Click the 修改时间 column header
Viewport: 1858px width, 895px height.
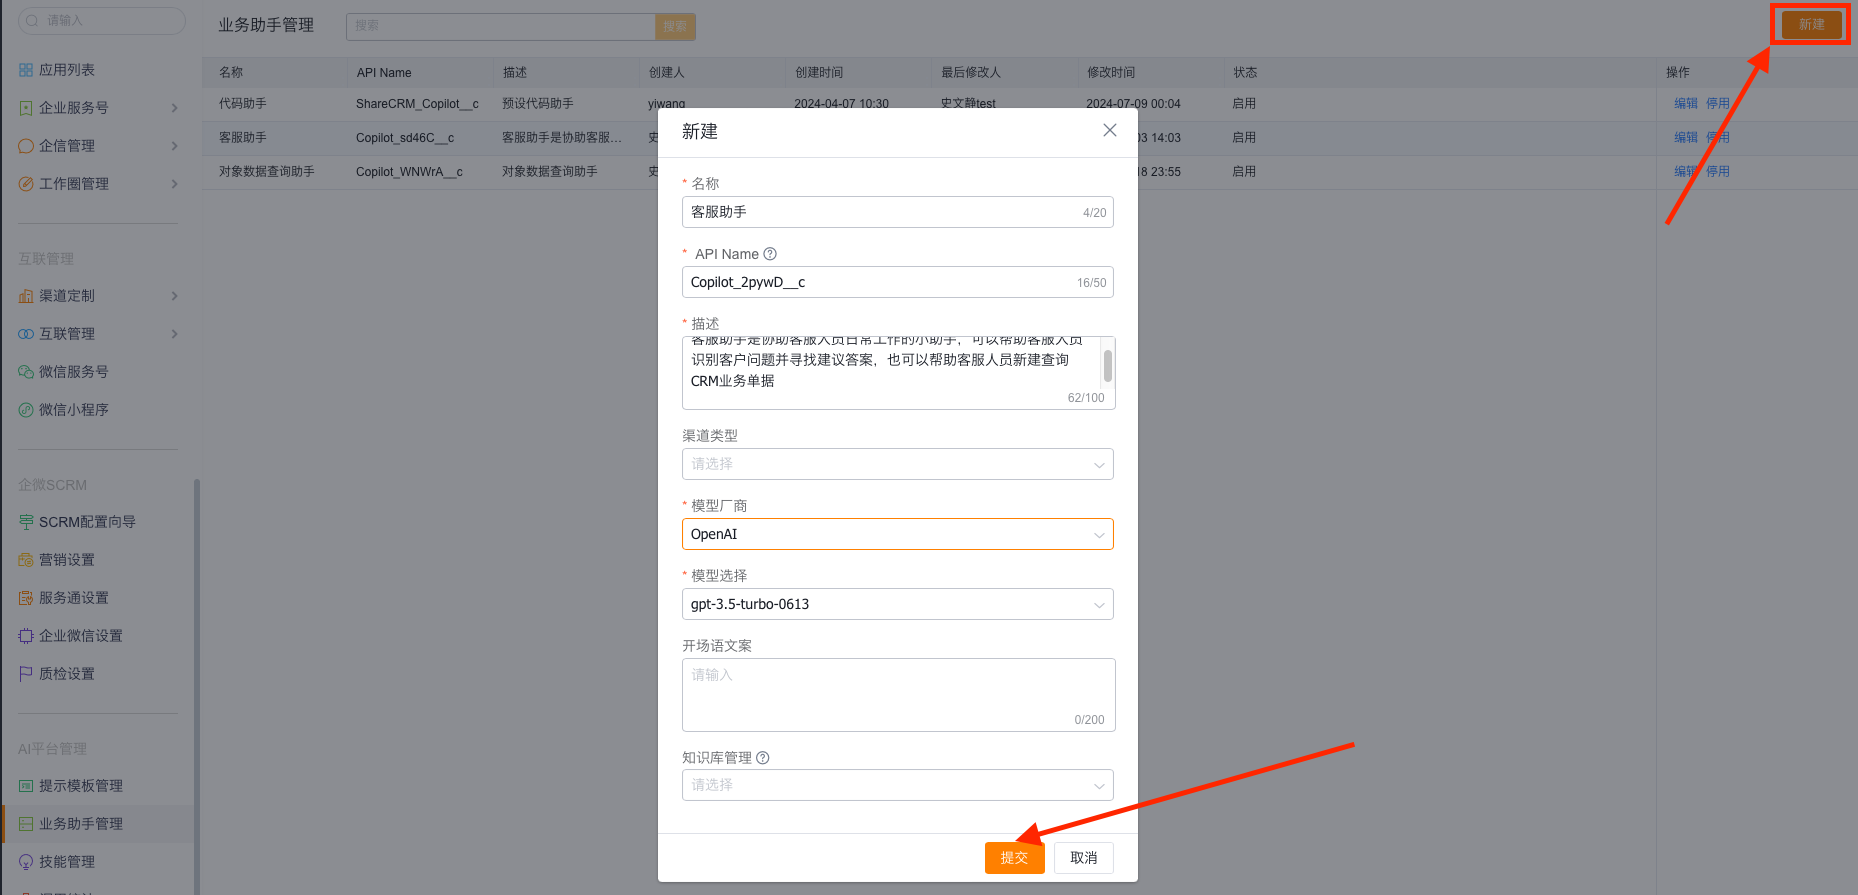1111,73
